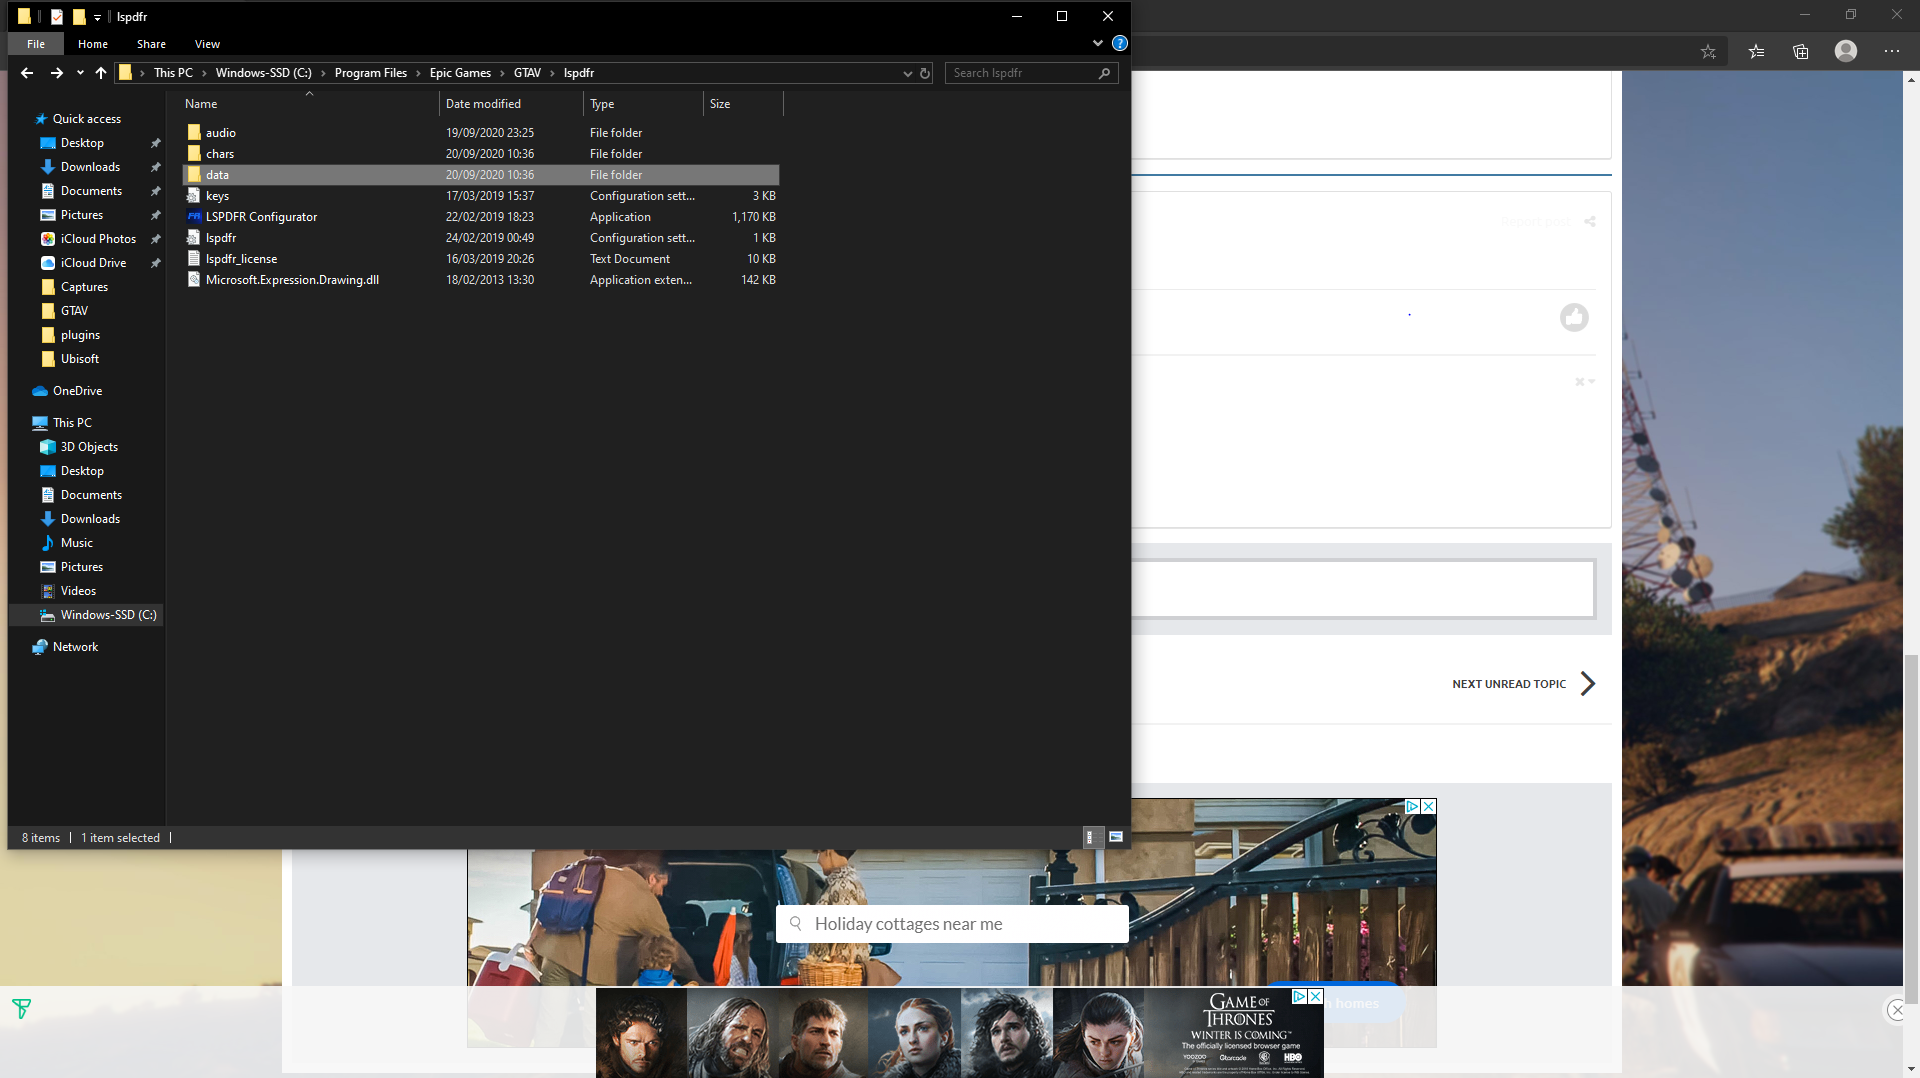This screenshot has width=1920, height=1078.
Task: Open 3D Objects under This PC
Action: coord(89,447)
